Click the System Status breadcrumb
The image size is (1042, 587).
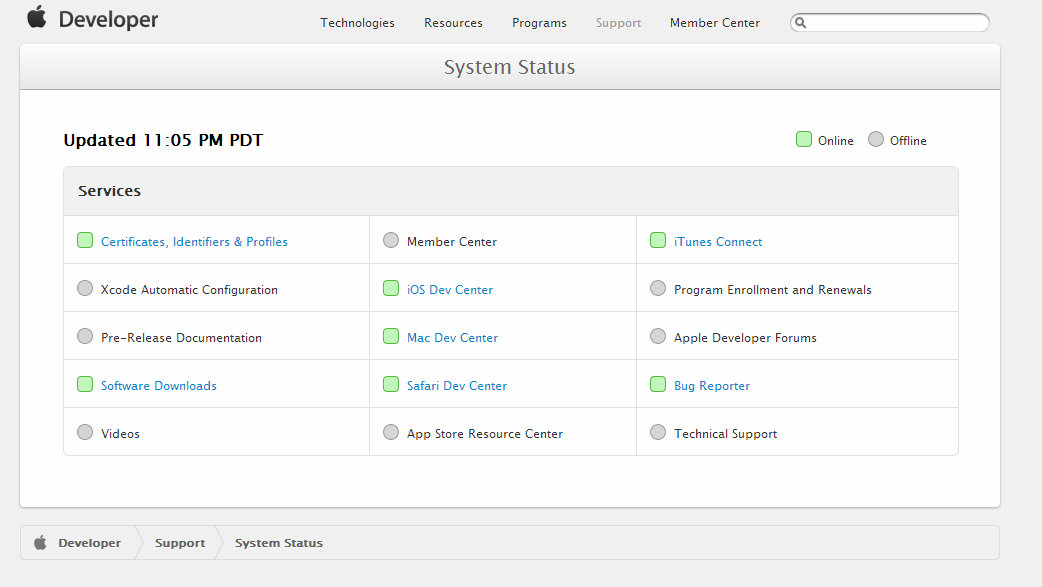(x=278, y=543)
